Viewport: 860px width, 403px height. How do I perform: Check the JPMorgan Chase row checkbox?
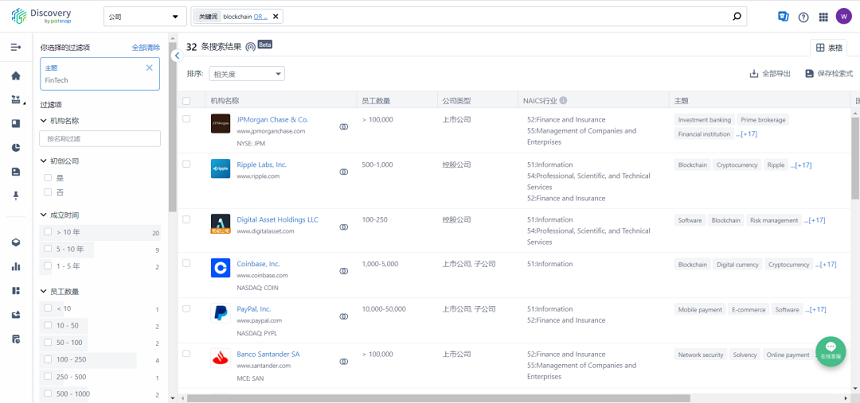pos(186,119)
